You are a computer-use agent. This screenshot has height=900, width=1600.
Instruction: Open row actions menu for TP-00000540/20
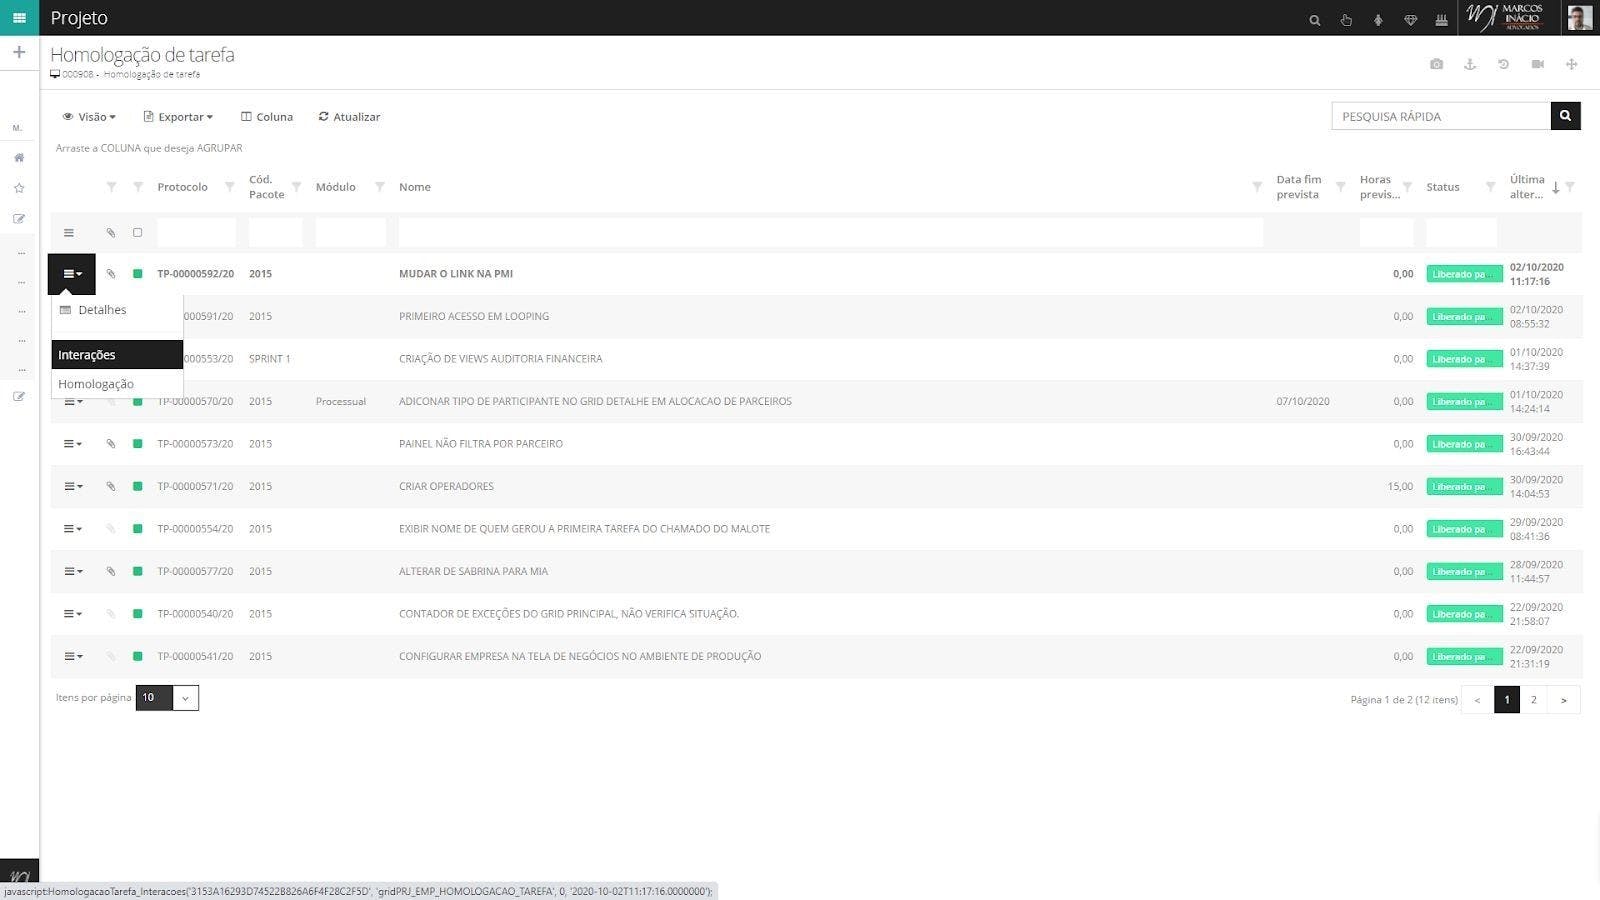pos(73,614)
